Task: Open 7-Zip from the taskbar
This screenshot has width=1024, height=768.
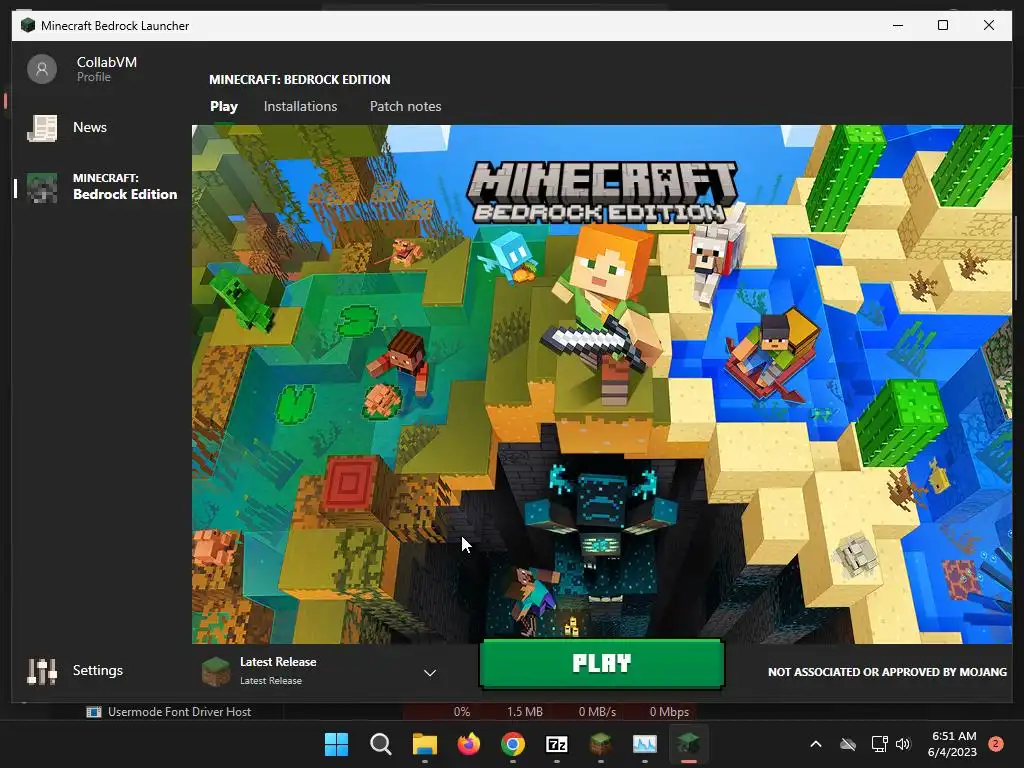Action: tap(556, 744)
